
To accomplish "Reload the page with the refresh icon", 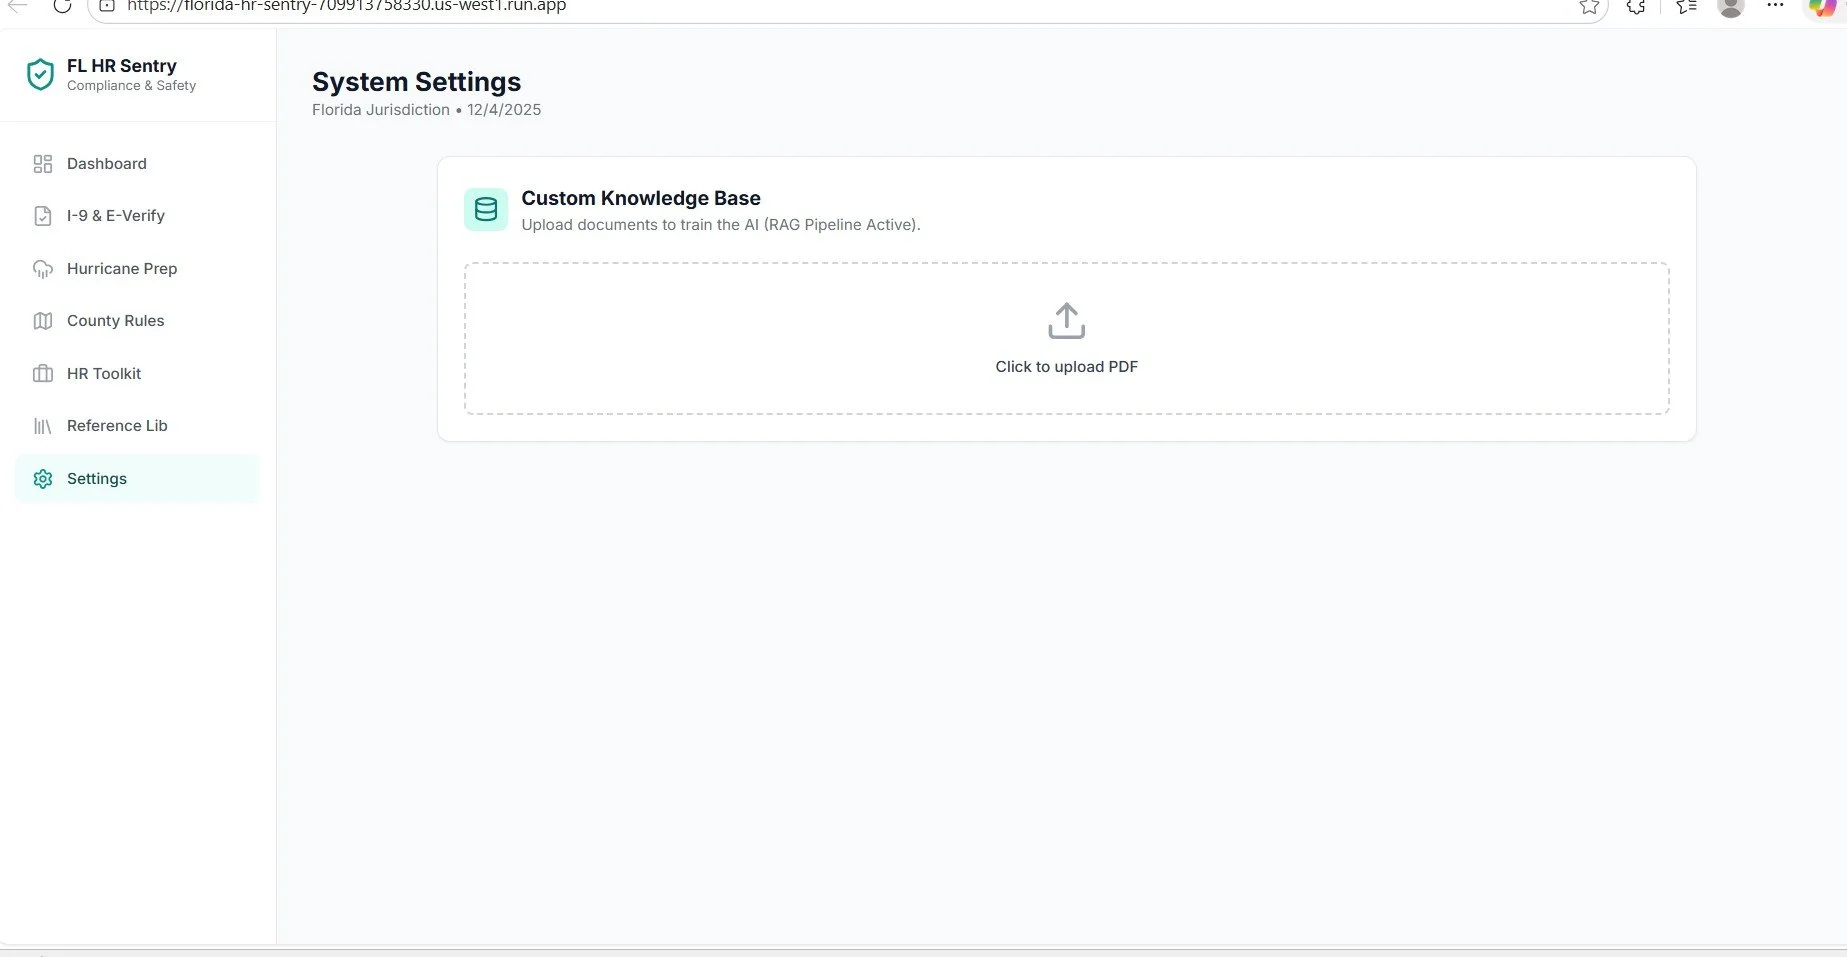I will tap(62, 6).
